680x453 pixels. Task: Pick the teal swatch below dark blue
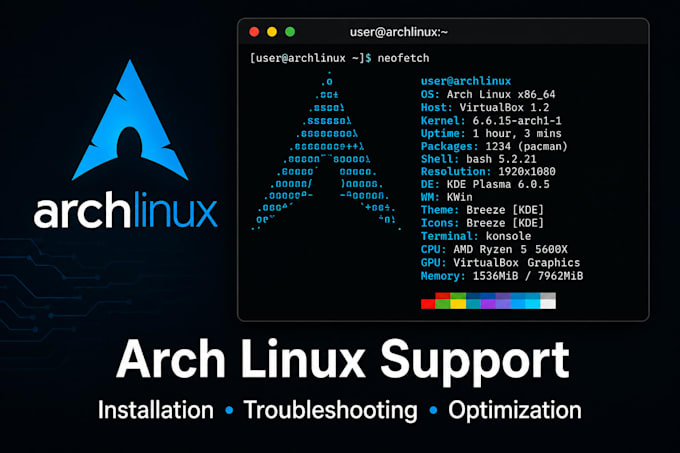click(473, 304)
